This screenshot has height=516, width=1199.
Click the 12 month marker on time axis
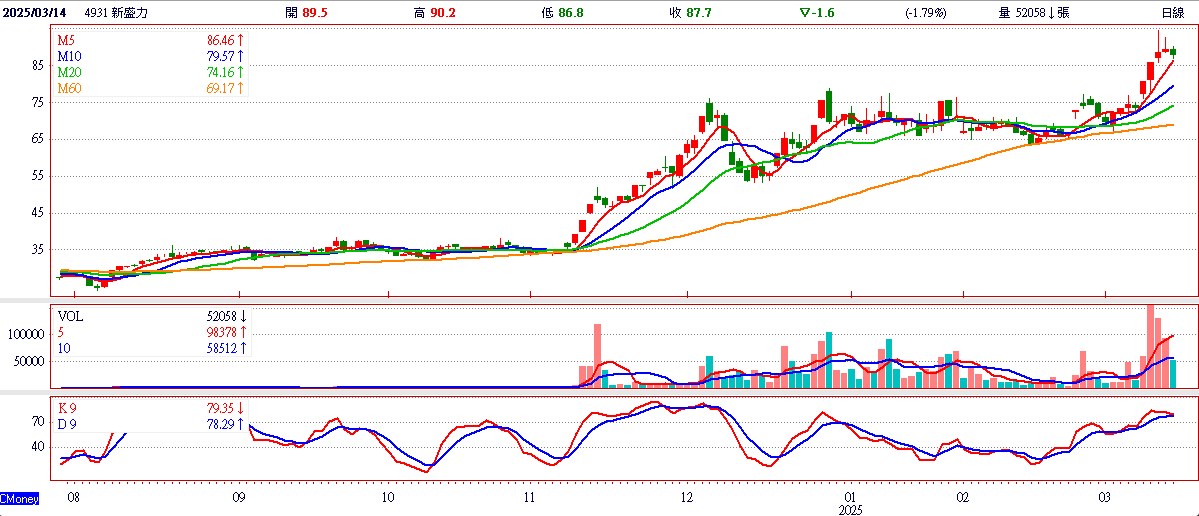(x=687, y=498)
